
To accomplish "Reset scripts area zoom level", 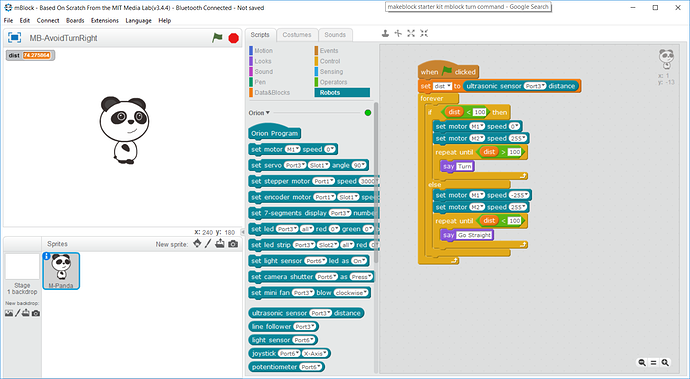I will pos(653,363).
